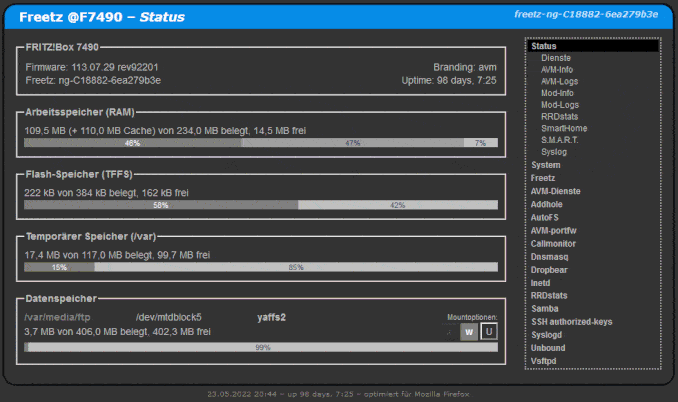Open the Syslog submenu item
This screenshot has width=678, height=402.
coord(554,152)
